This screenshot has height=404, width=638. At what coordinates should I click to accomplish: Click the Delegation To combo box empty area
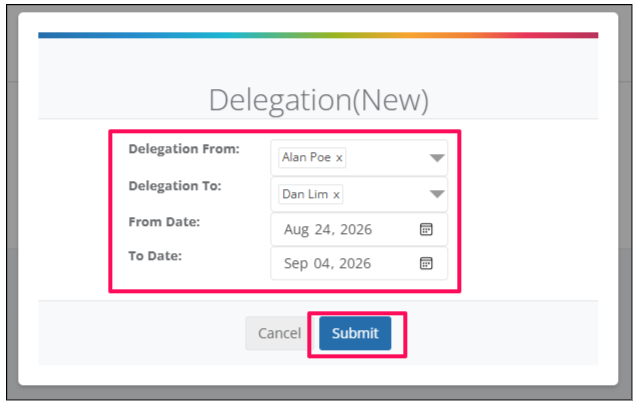[385, 194]
